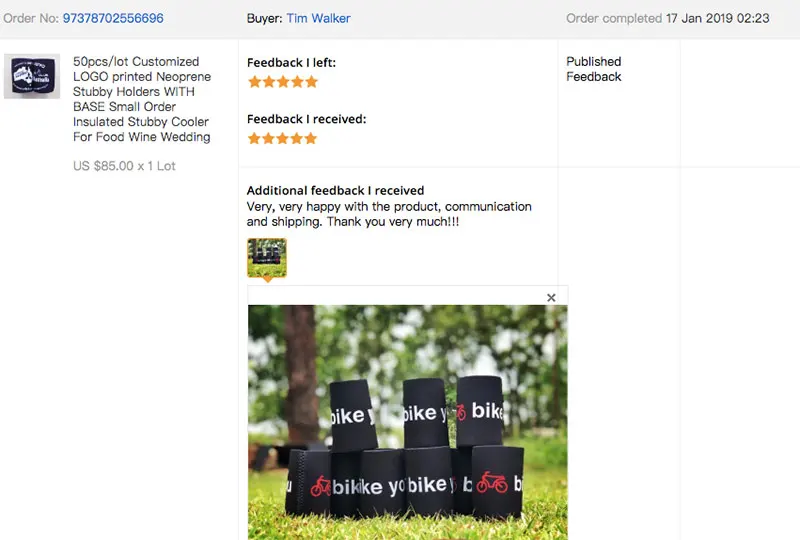Click the small feedback photo thumbnail
The image size is (800, 540).
(267, 258)
